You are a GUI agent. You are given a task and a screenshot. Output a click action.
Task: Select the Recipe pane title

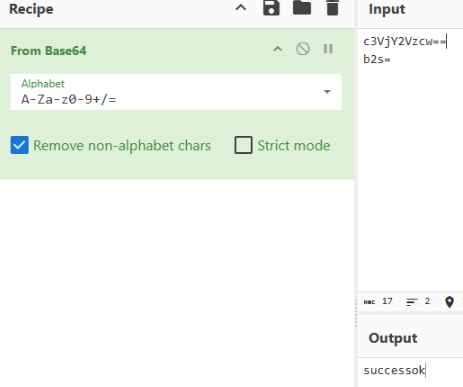[31, 9]
